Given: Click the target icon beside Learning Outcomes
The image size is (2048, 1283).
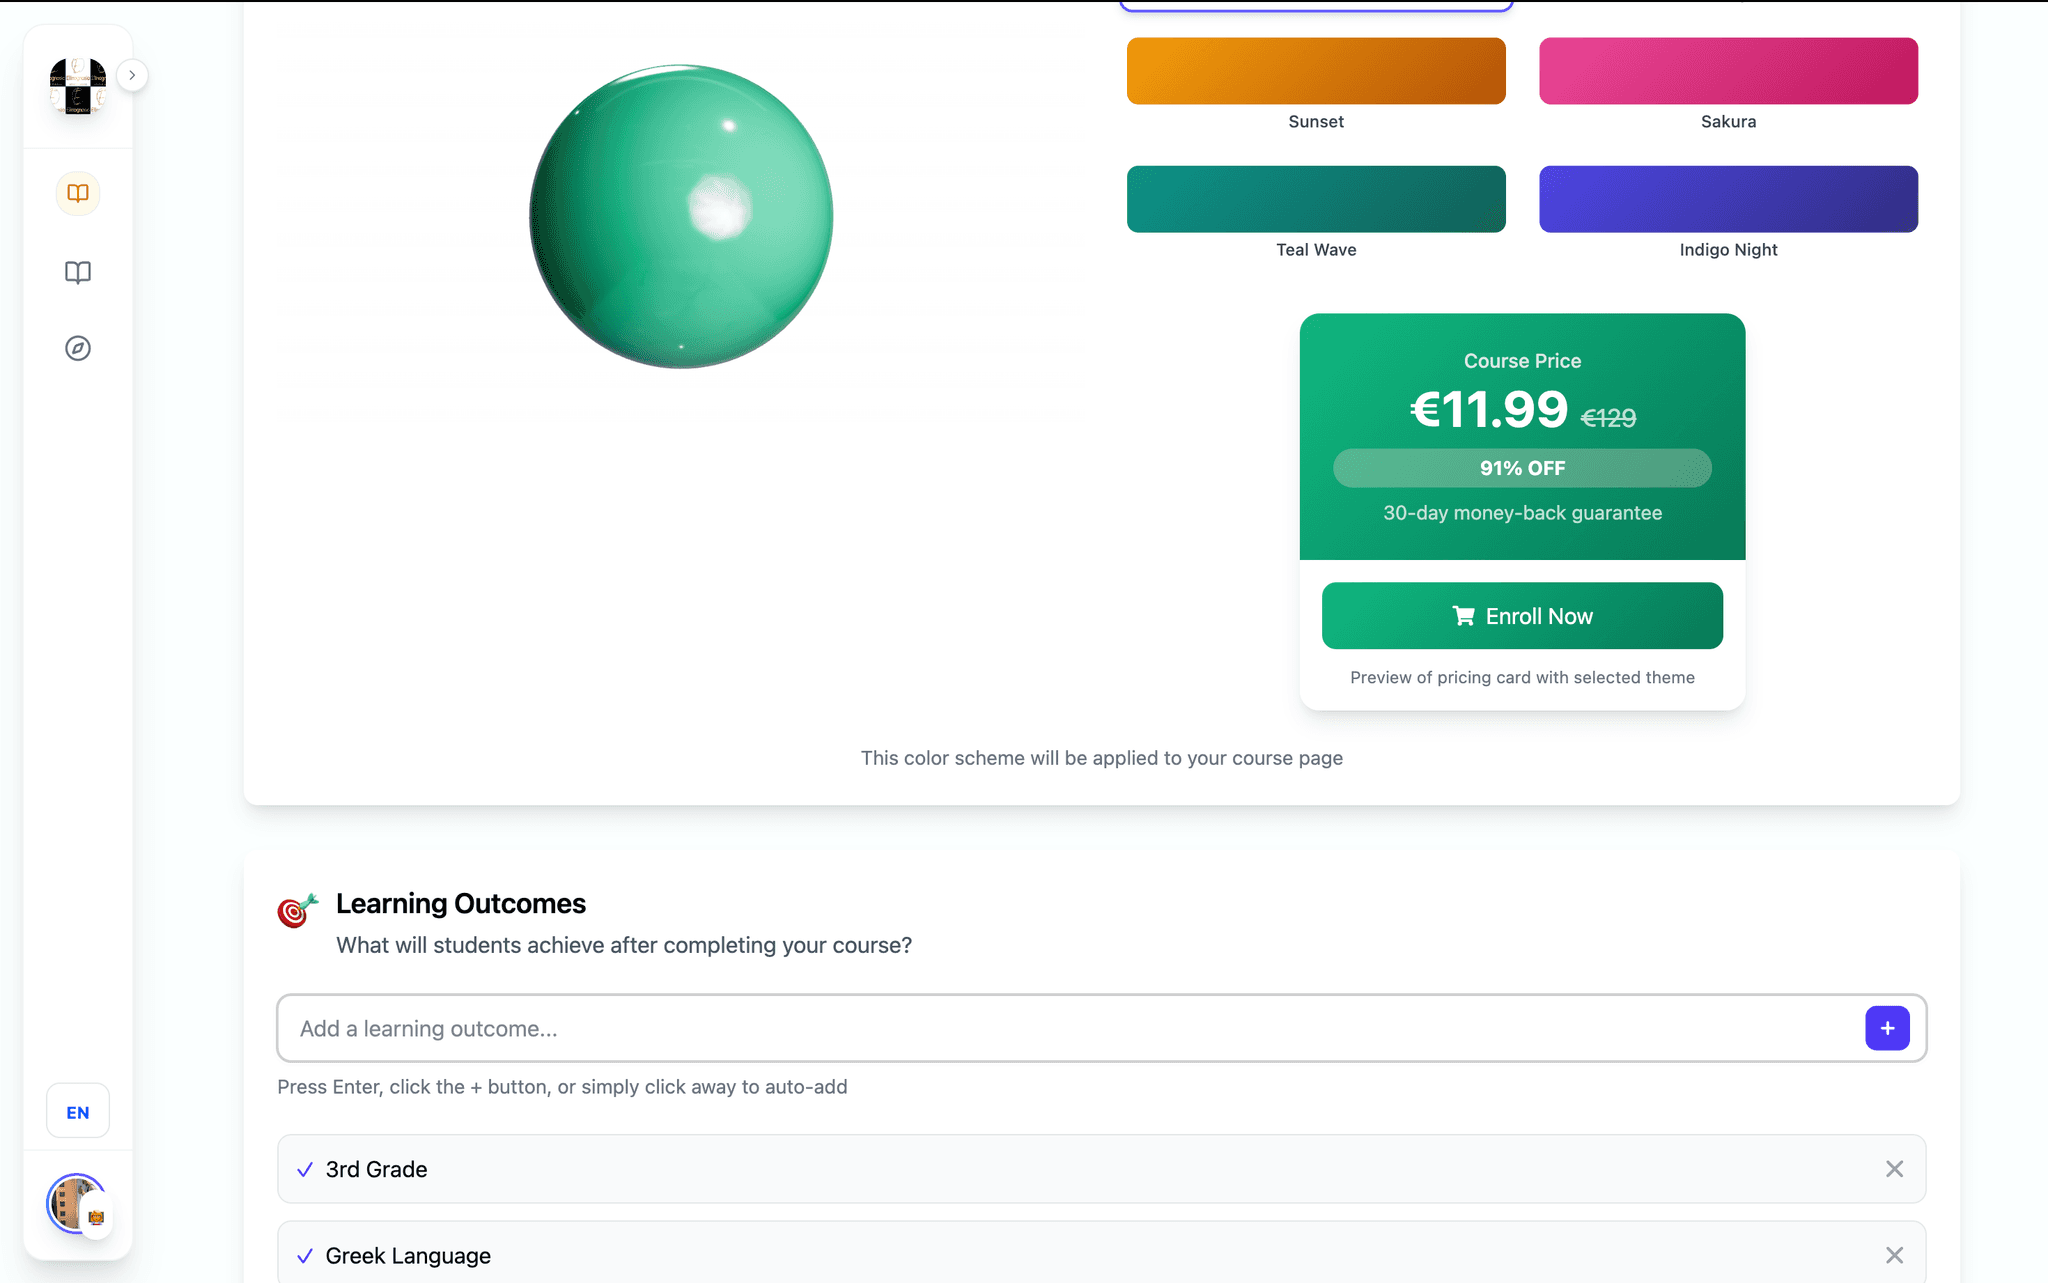Looking at the screenshot, I should pos(297,910).
